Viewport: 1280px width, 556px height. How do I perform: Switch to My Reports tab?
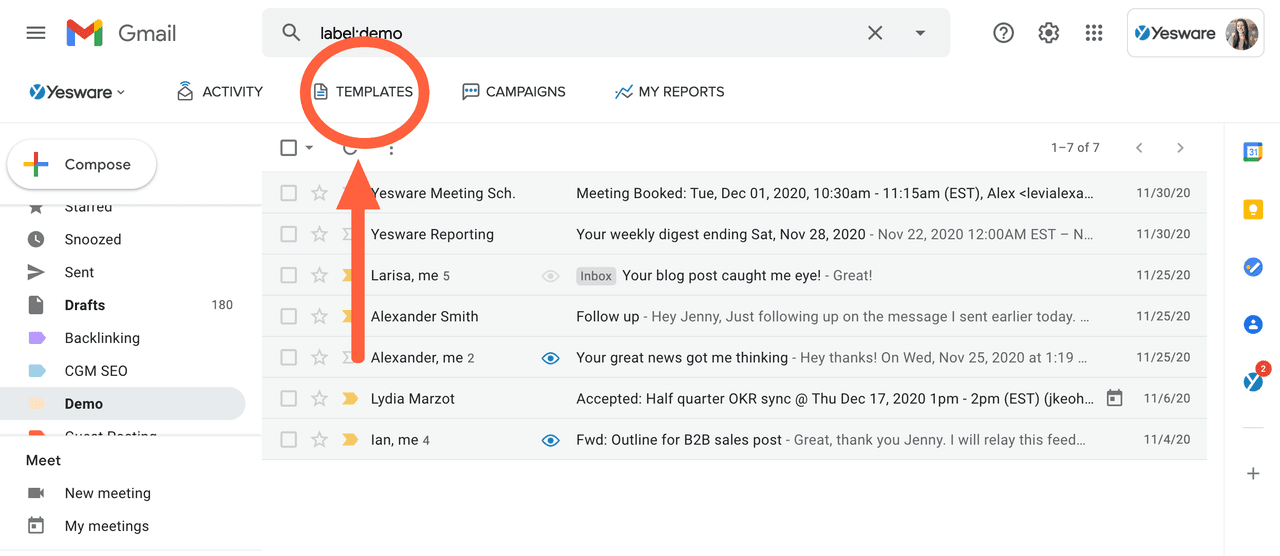pos(669,92)
